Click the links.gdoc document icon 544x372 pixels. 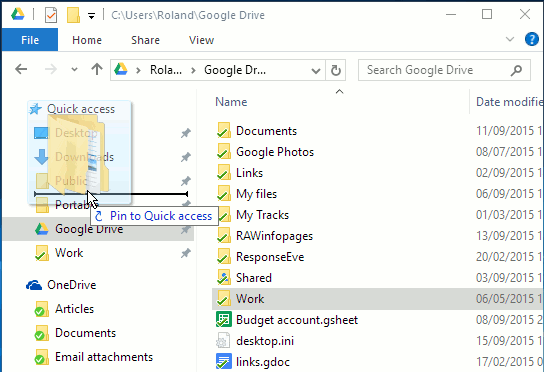pyautogui.click(x=223, y=361)
